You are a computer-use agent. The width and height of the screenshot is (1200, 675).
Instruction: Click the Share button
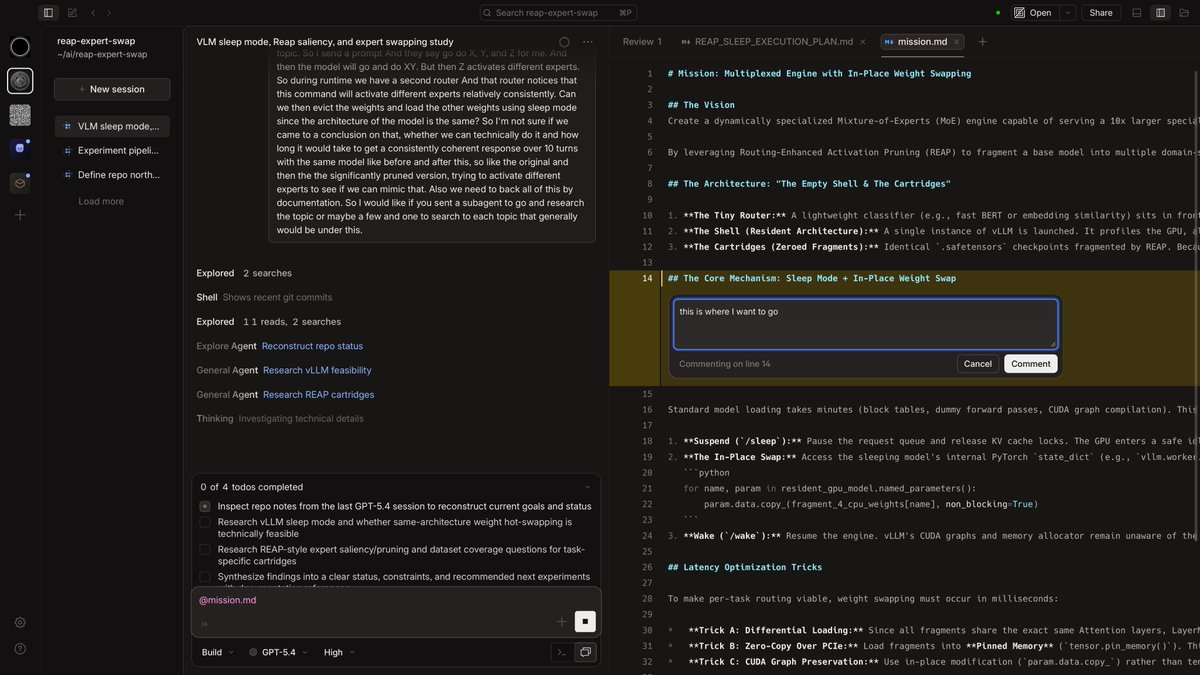pos(1101,13)
